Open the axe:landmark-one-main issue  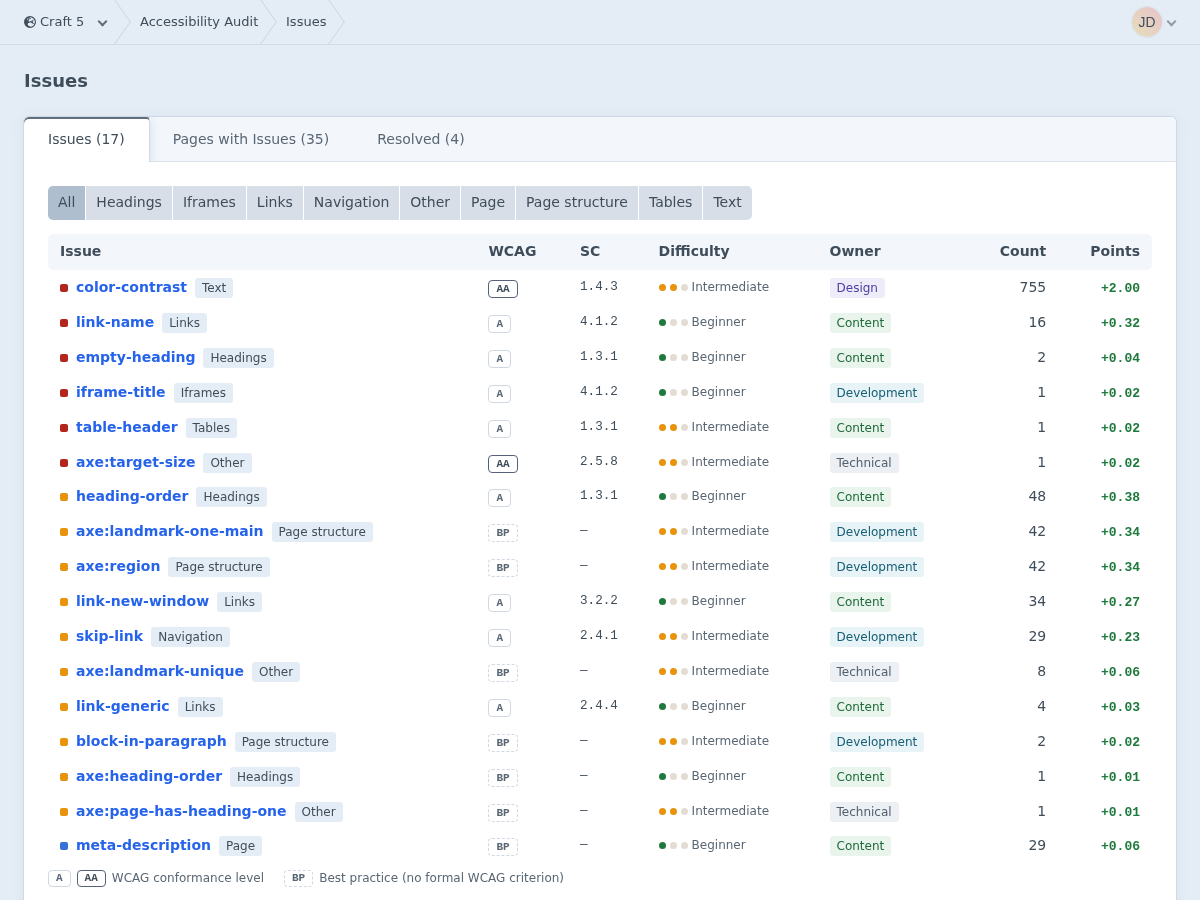[170, 531]
